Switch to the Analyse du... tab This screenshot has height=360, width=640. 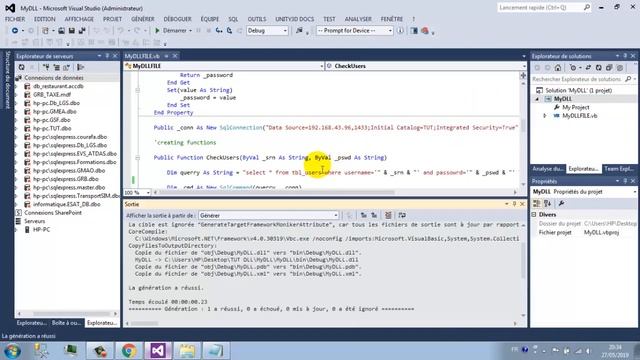(548, 169)
